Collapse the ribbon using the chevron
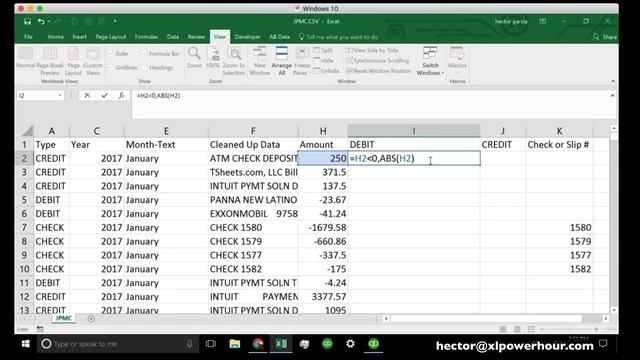The height and width of the screenshot is (360, 640). (613, 81)
